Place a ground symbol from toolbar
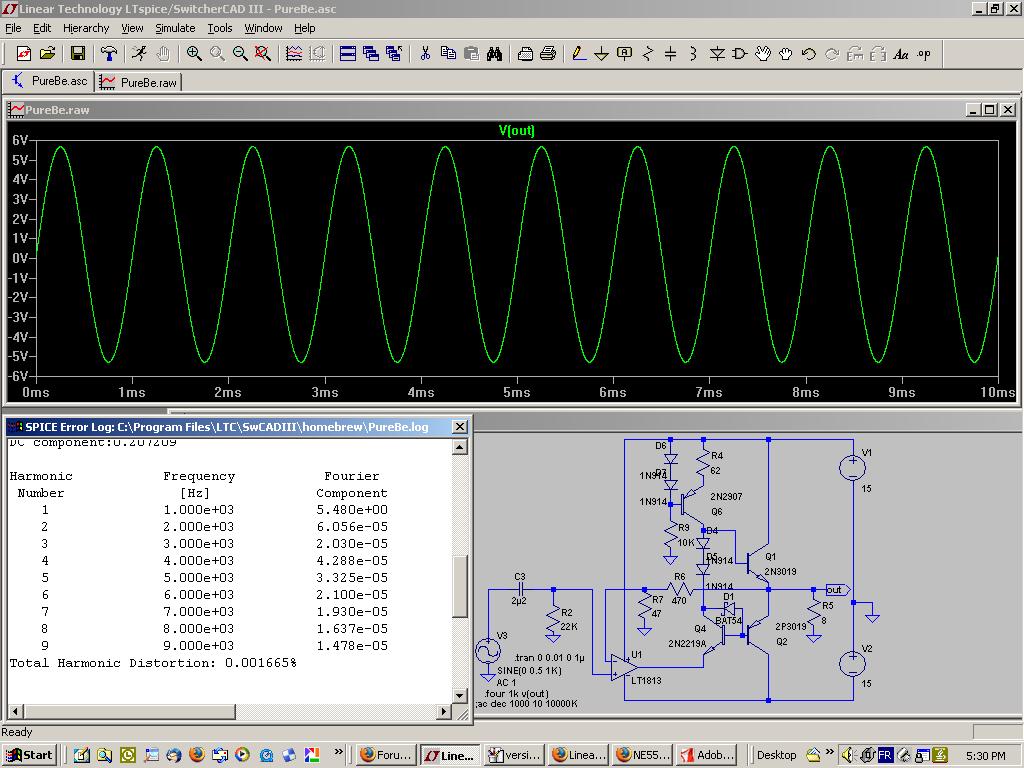Image resolution: width=1024 pixels, height=768 pixels. [601, 54]
